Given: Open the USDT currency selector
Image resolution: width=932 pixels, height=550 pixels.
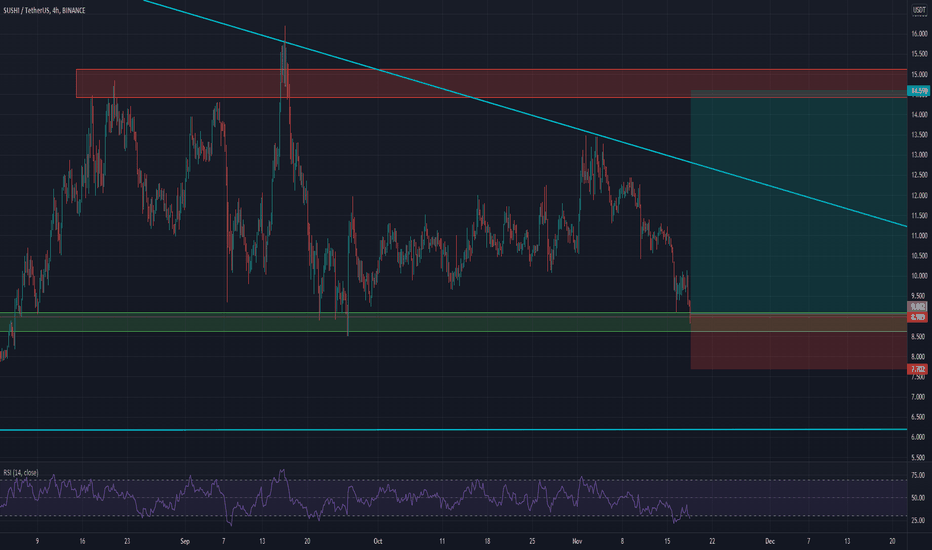Looking at the screenshot, I should (x=919, y=10).
